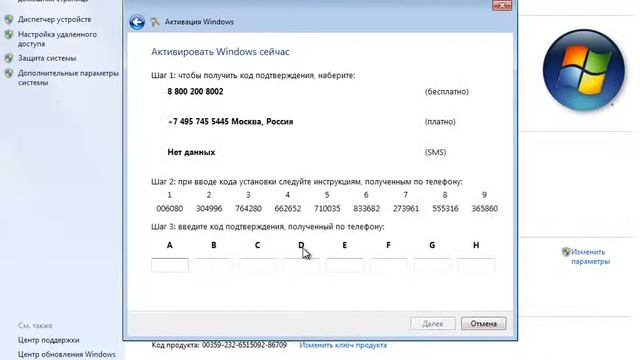The height and width of the screenshot is (360, 640).
Task: Click См. также section heading
Action: tap(36, 326)
